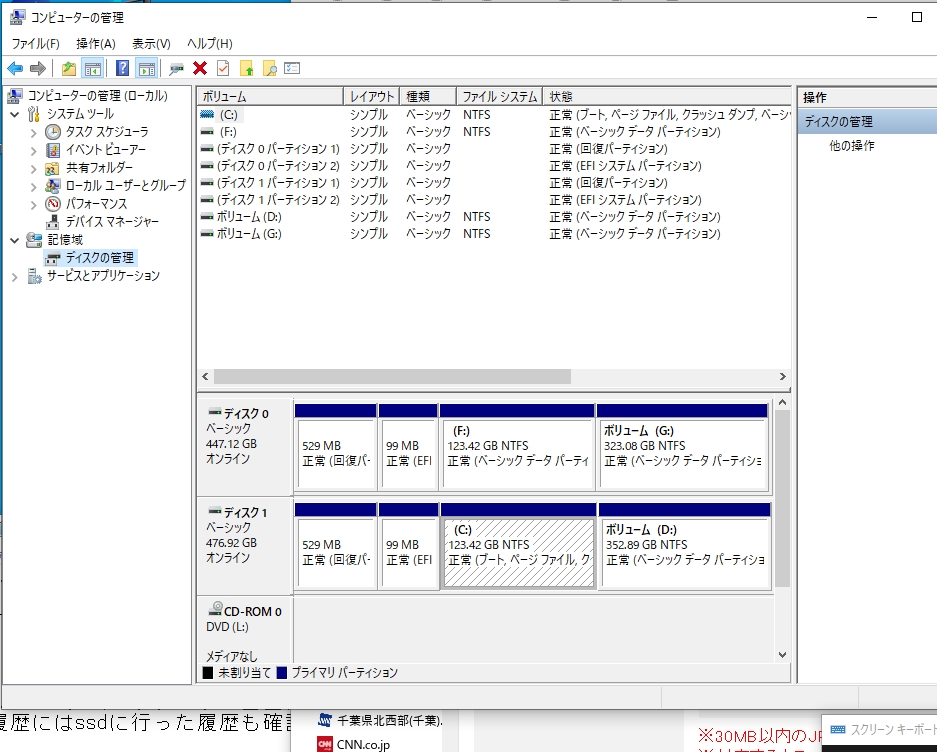The height and width of the screenshot is (752, 937).
Task: Select the (C:) volume row in list
Action: point(494,115)
